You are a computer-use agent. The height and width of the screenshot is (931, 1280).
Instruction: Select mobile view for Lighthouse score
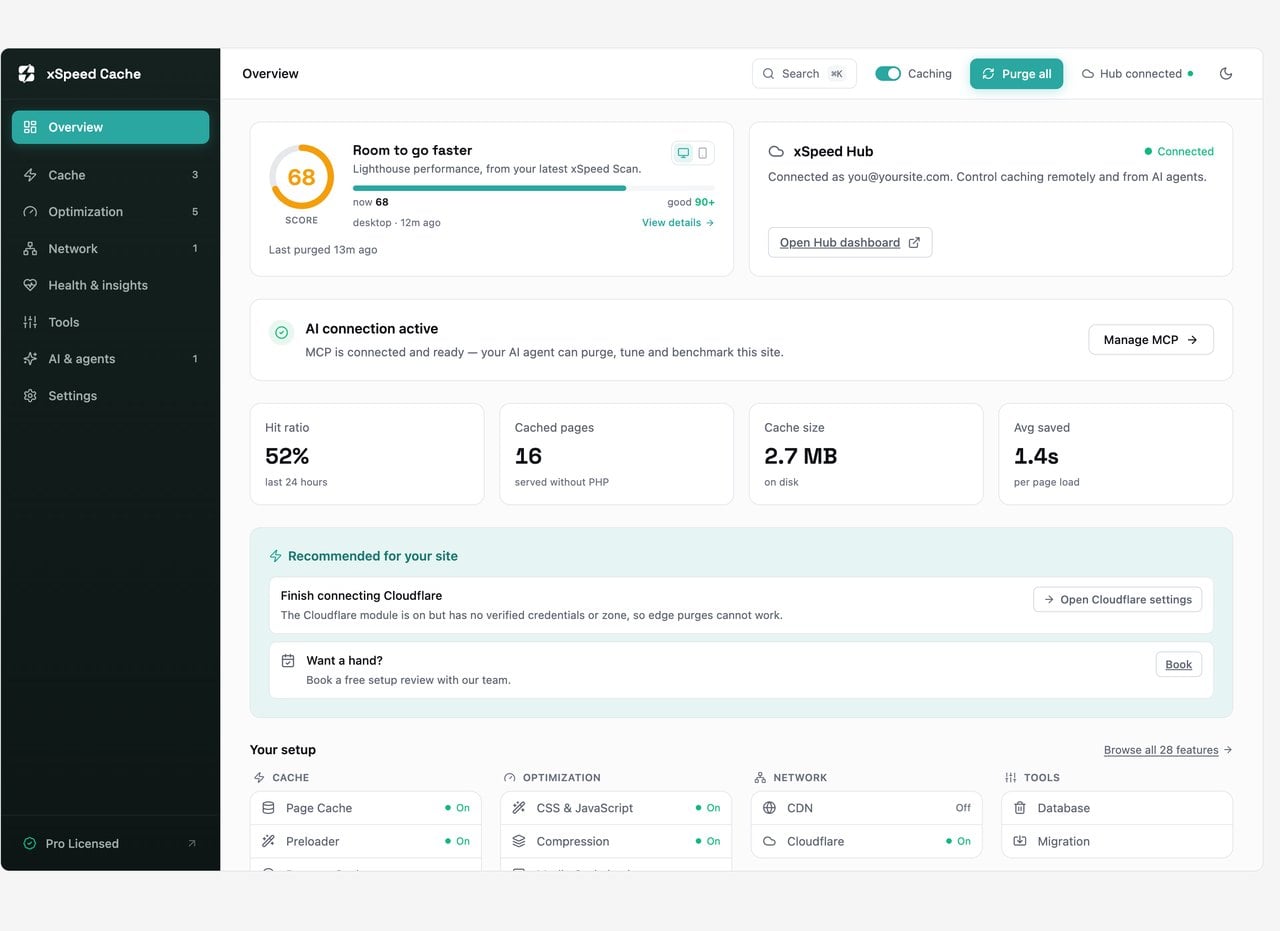tap(703, 153)
